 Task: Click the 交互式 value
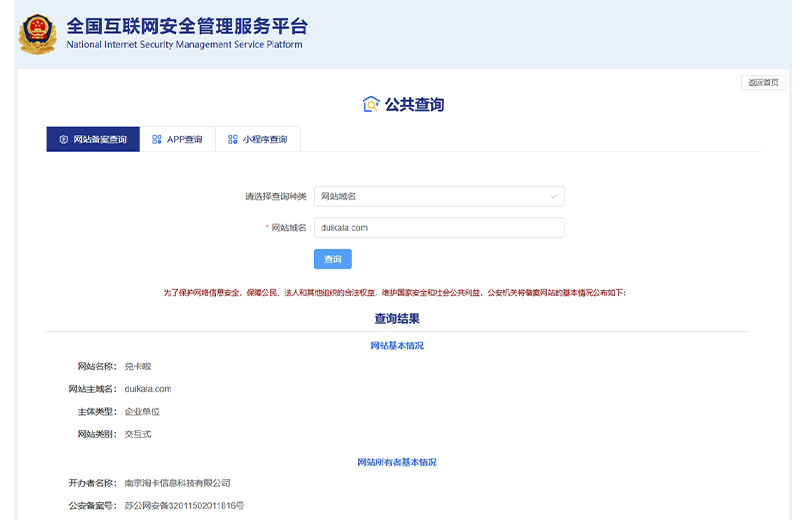[138, 434]
